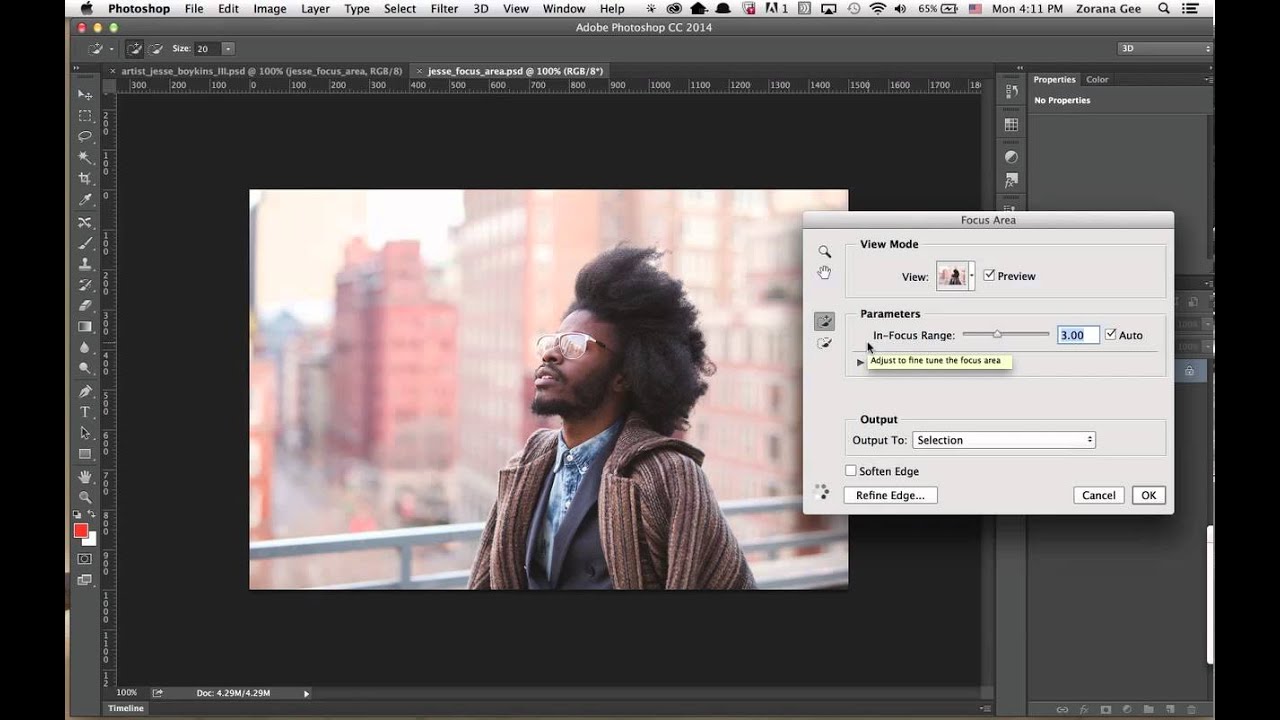Pick the Zoom tool in Focus Area dialog
Image resolution: width=1280 pixels, height=720 pixels.
(x=824, y=252)
